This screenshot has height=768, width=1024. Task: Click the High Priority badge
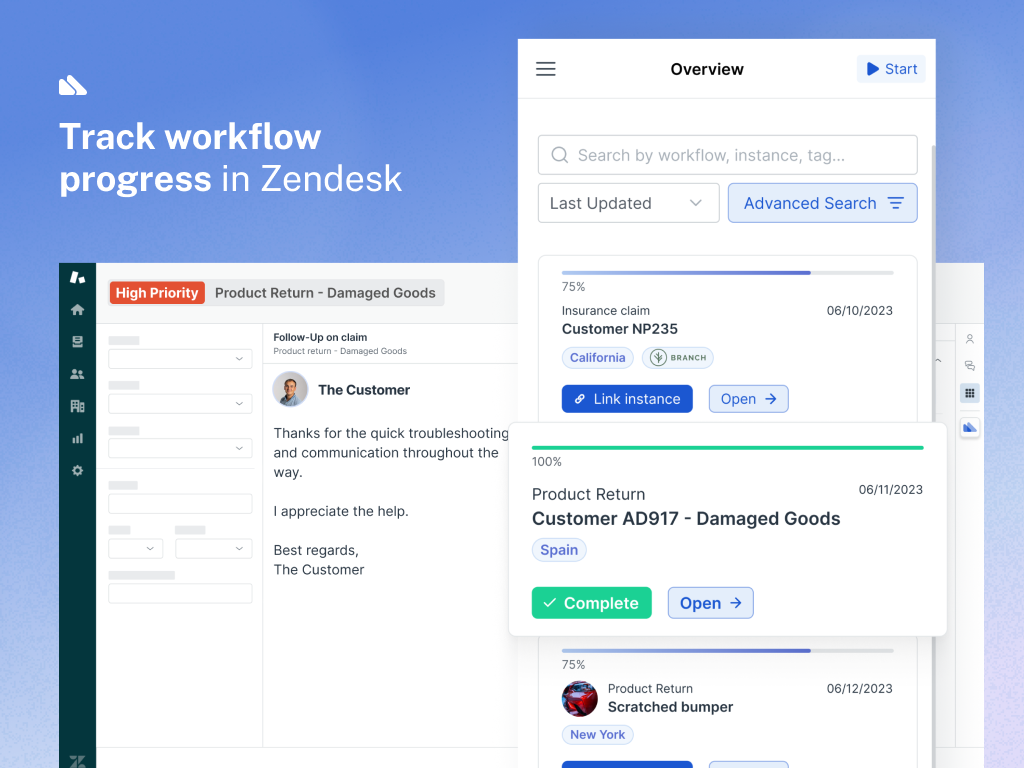[x=157, y=293]
